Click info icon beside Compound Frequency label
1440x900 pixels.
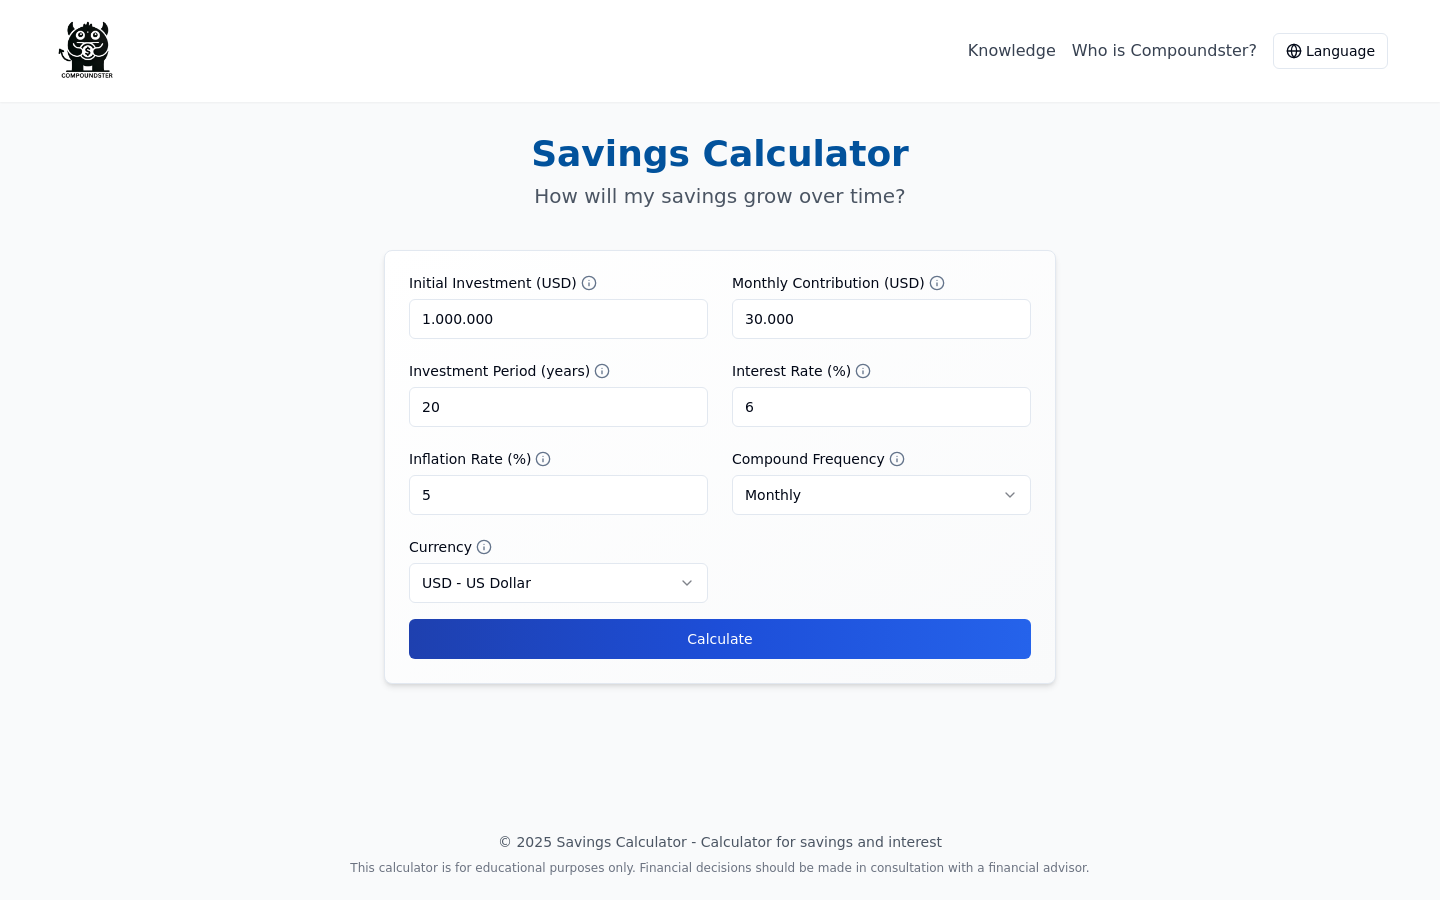897,459
